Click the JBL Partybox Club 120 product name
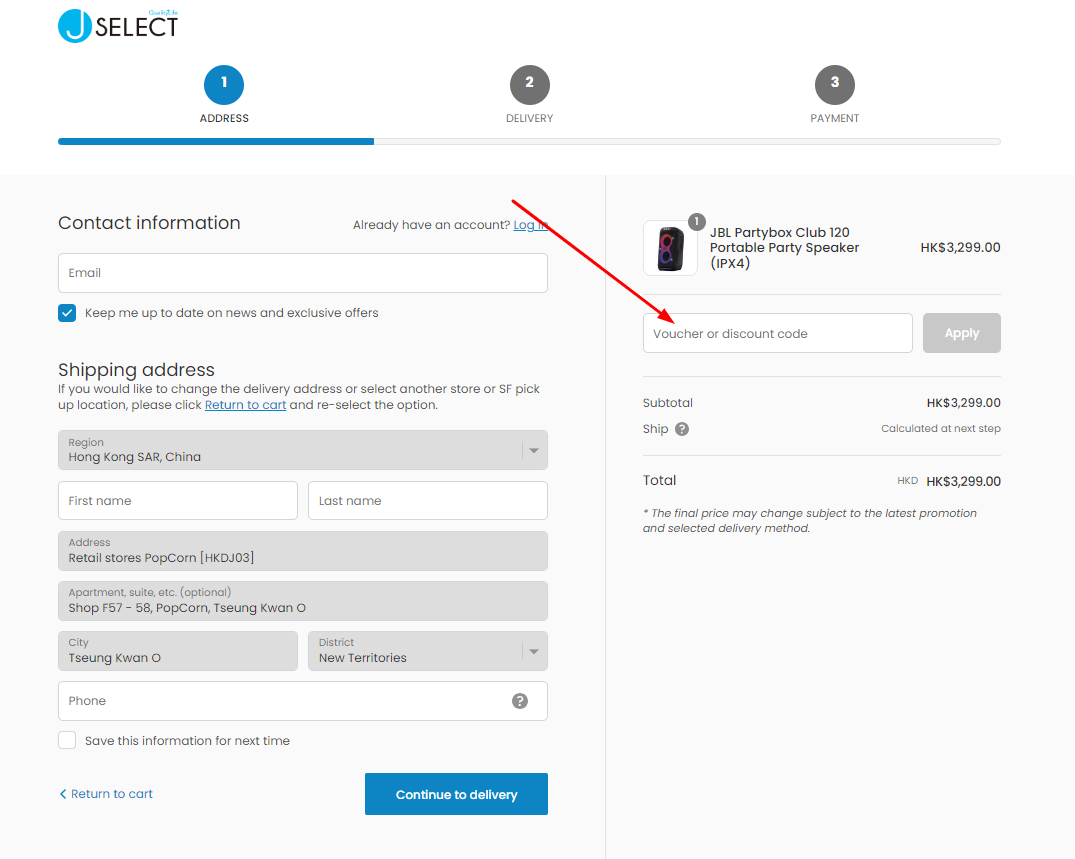1075x859 pixels. tap(784, 247)
